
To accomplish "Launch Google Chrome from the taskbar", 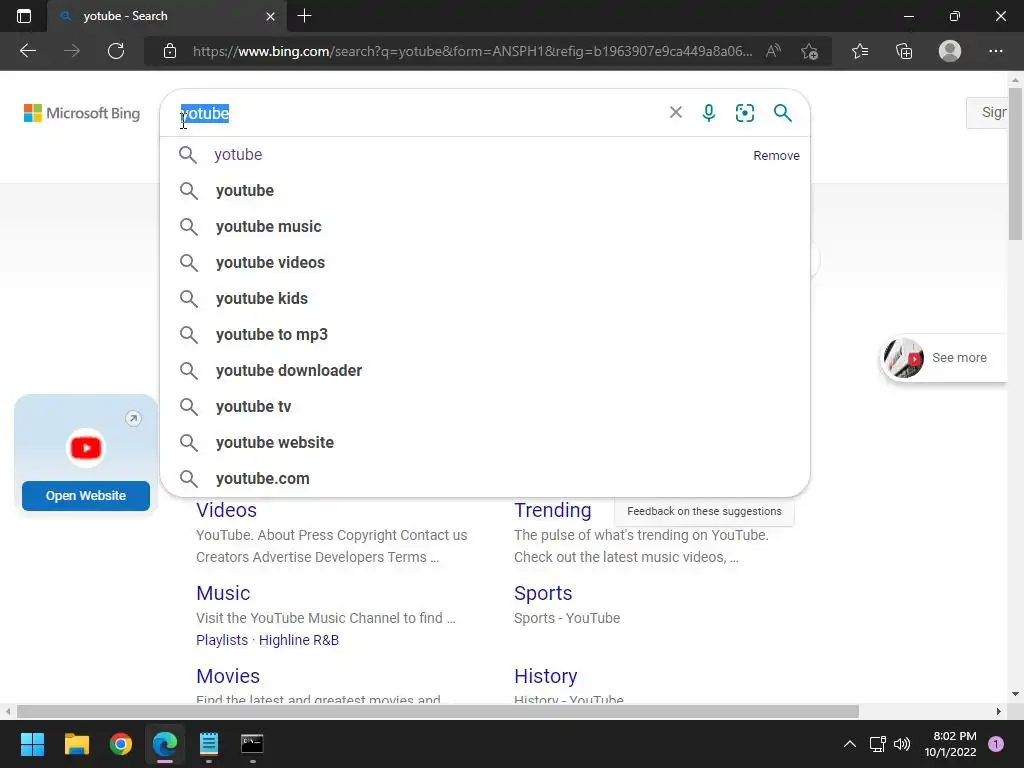I will click(x=121, y=744).
